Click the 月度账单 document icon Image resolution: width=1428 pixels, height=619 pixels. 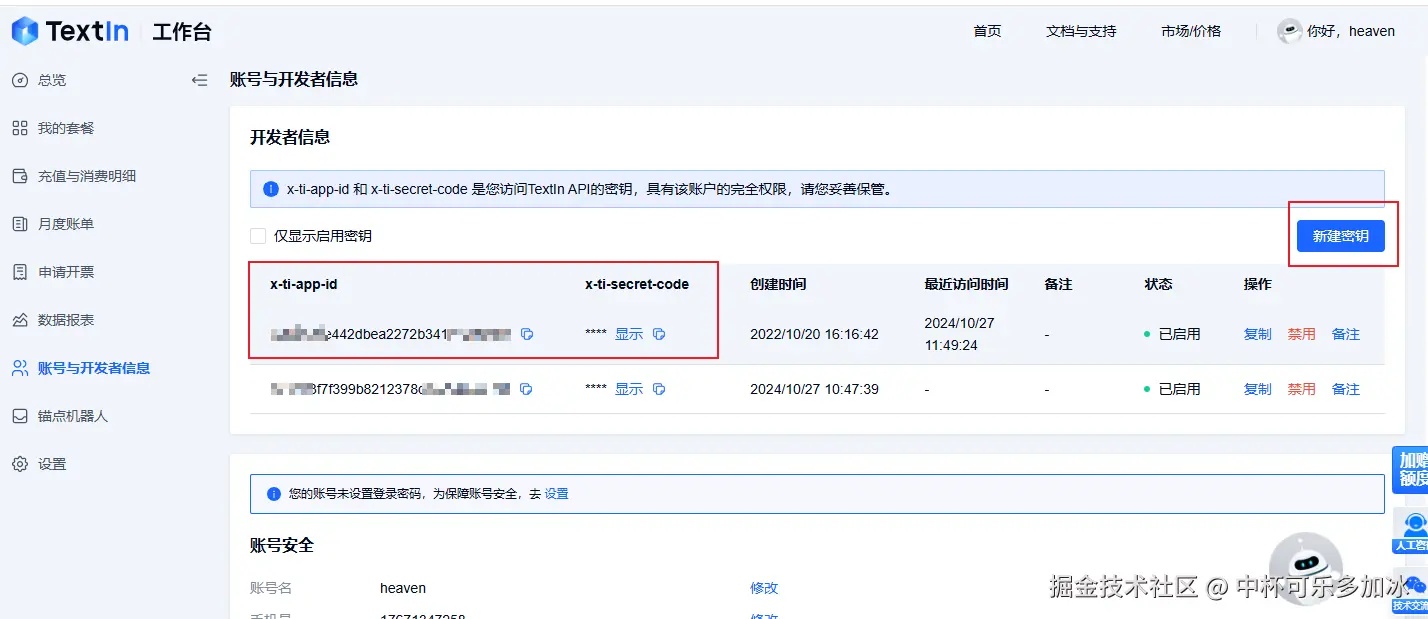[20, 224]
